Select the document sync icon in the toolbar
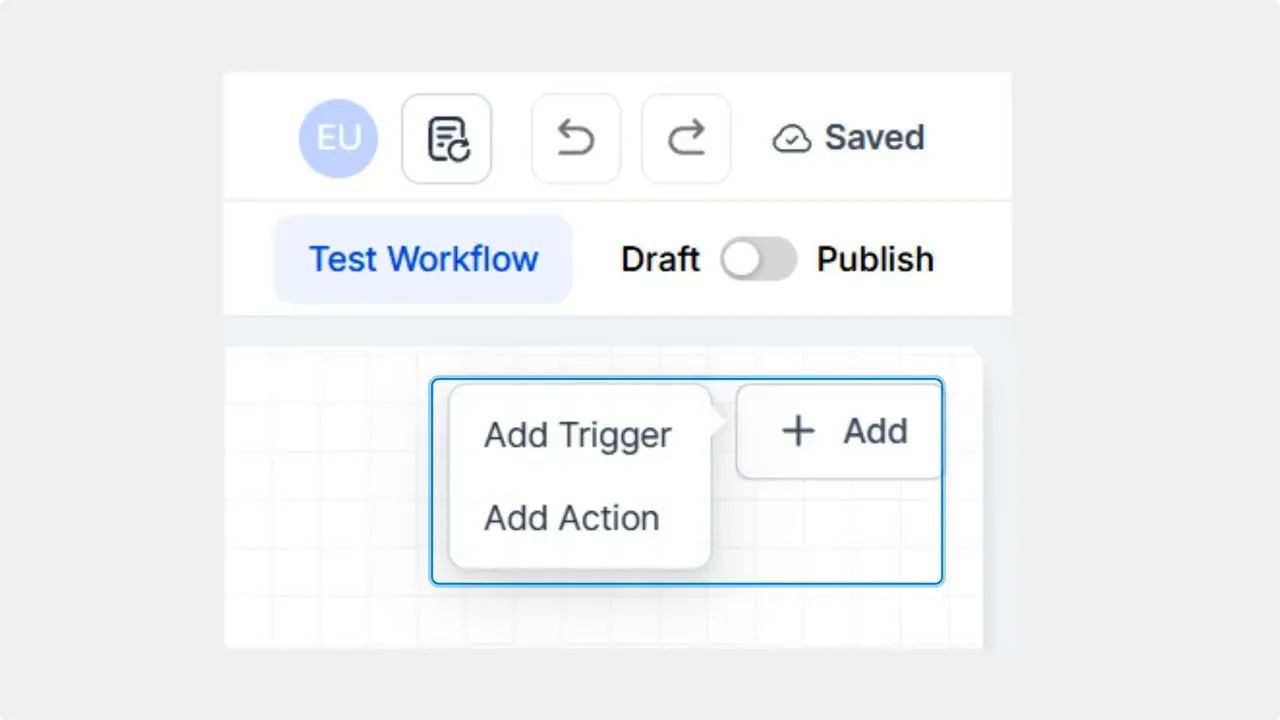This screenshot has width=1280, height=720. click(x=446, y=138)
